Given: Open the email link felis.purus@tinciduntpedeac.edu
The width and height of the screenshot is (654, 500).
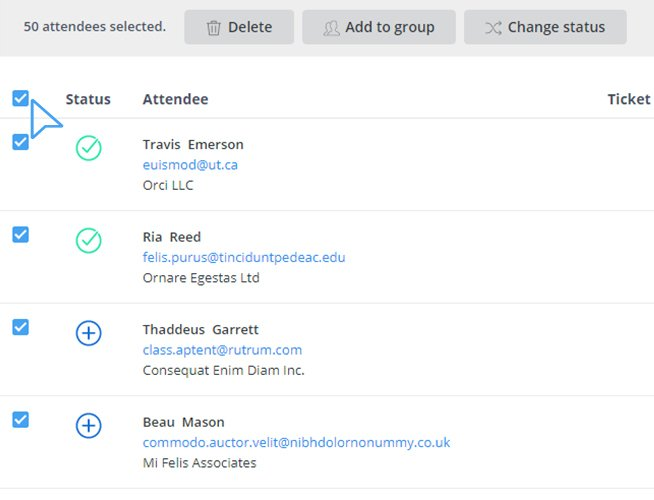Looking at the screenshot, I should pos(244,257).
